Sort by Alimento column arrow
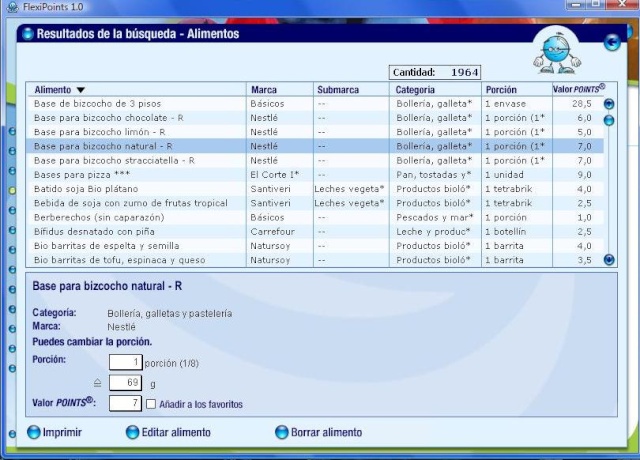Viewport: 640px width, 460px height. (80, 90)
